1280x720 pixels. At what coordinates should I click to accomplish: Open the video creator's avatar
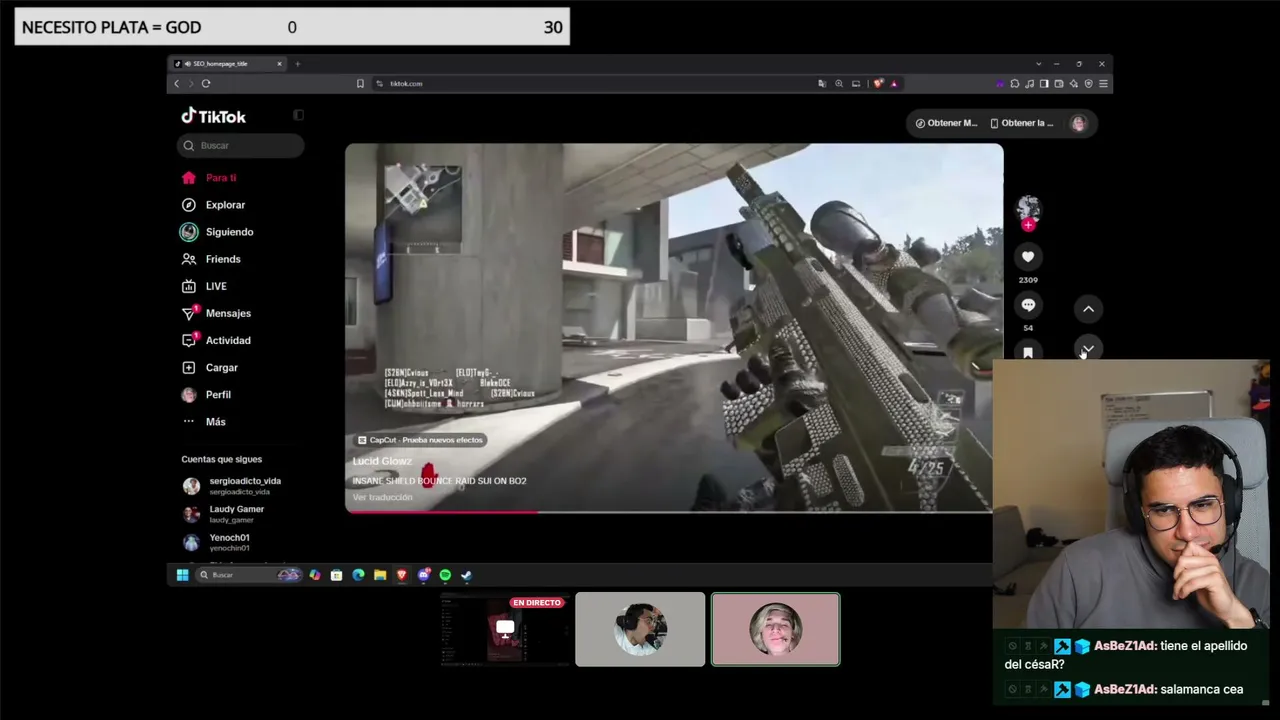coord(1028,207)
